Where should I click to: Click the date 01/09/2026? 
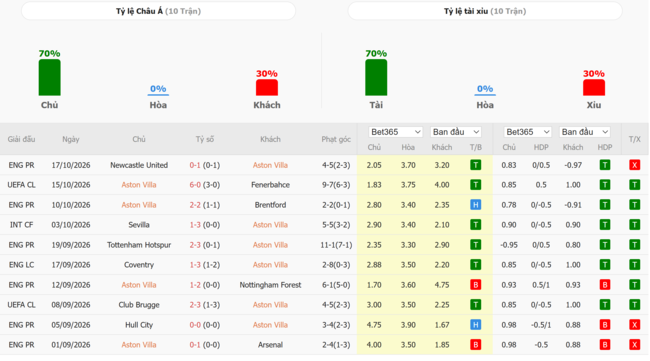click(x=71, y=344)
